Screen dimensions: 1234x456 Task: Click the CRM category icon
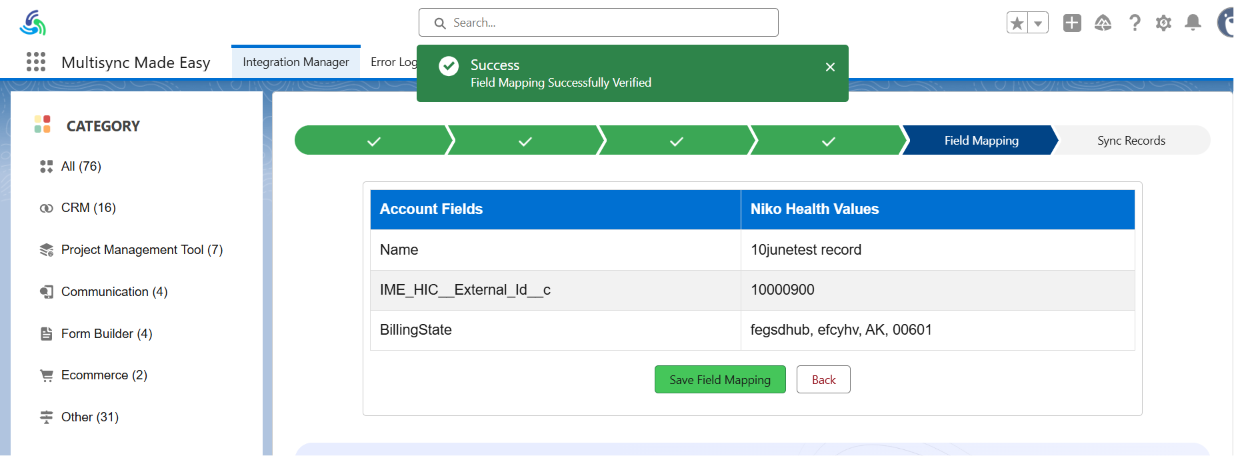pyautogui.click(x=46, y=208)
